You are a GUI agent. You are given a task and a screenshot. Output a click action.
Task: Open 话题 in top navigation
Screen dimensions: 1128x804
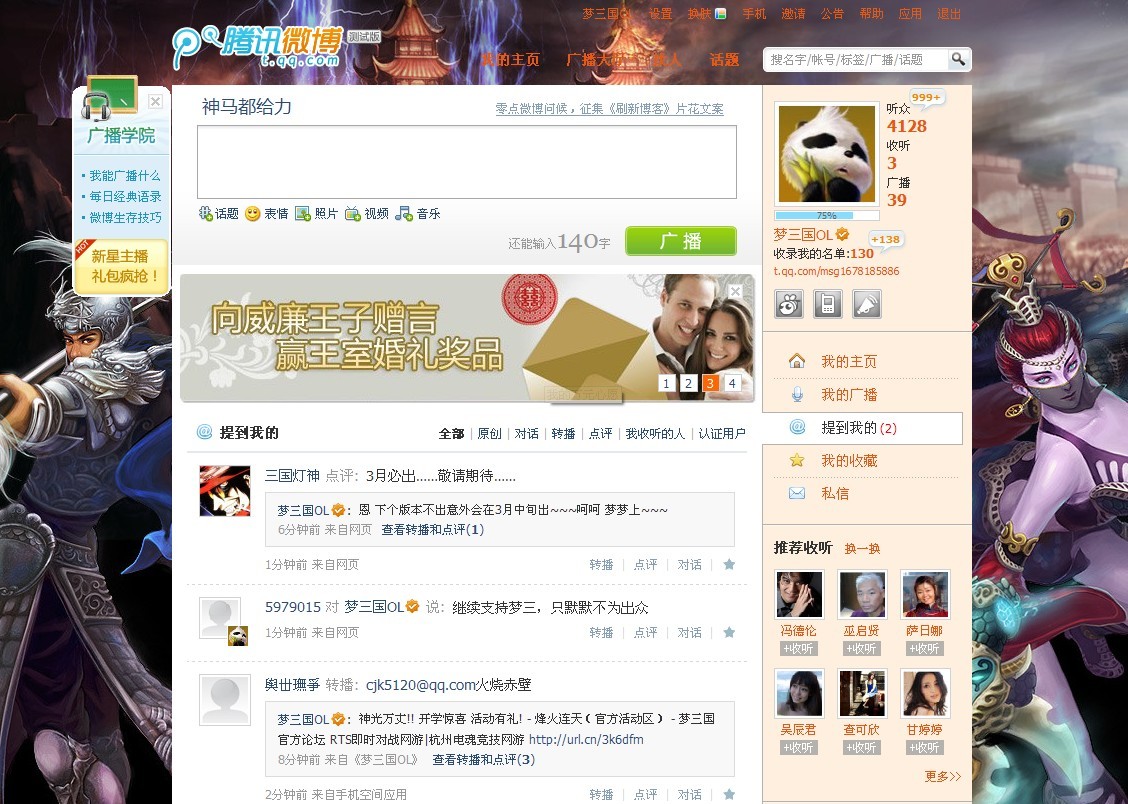tap(724, 60)
